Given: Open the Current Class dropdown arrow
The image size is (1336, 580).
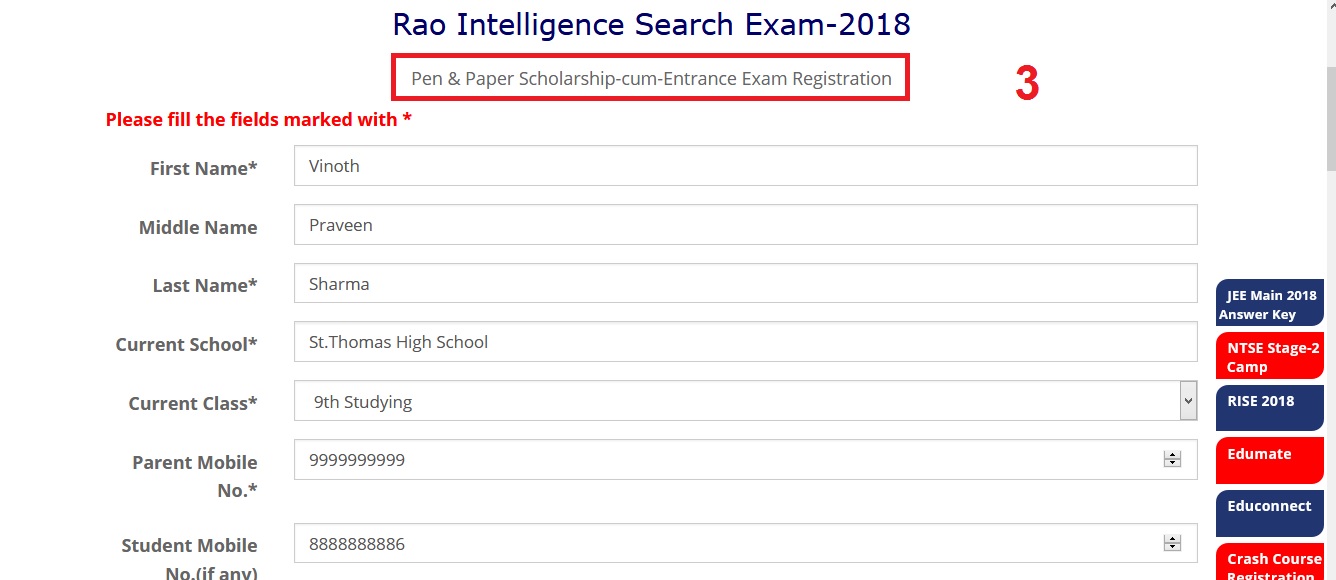Looking at the screenshot, I should click(x=1188, y=401).
